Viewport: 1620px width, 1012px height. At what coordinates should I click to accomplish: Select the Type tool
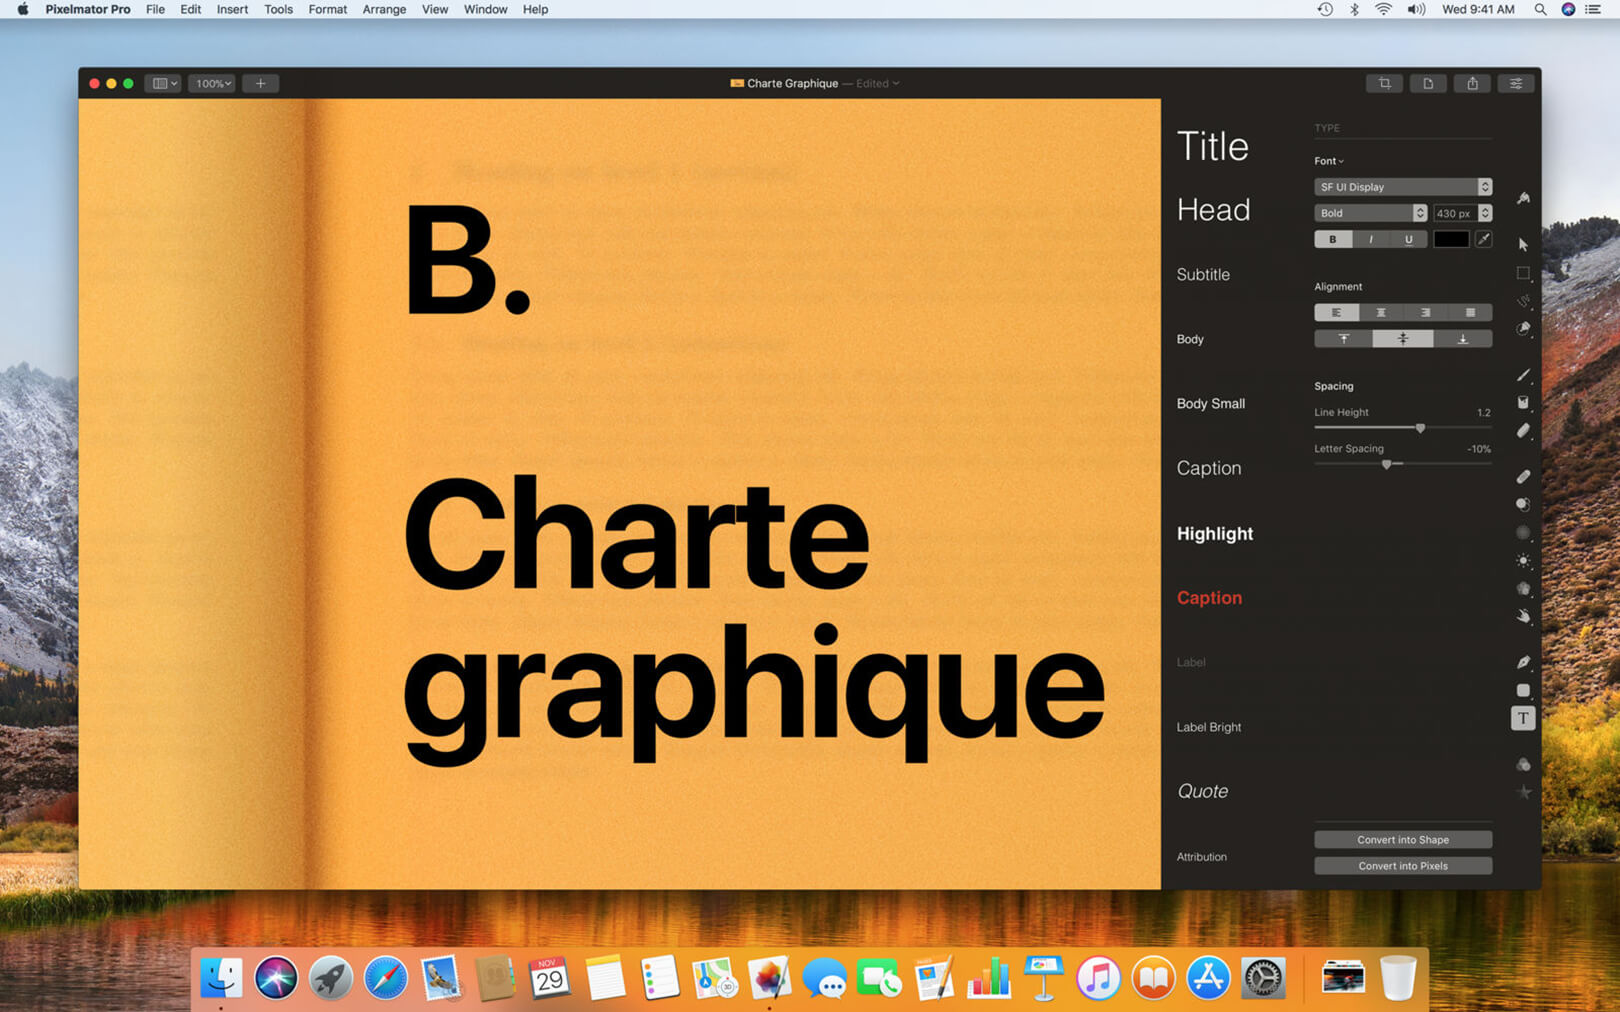click(x=1523, y=718)
